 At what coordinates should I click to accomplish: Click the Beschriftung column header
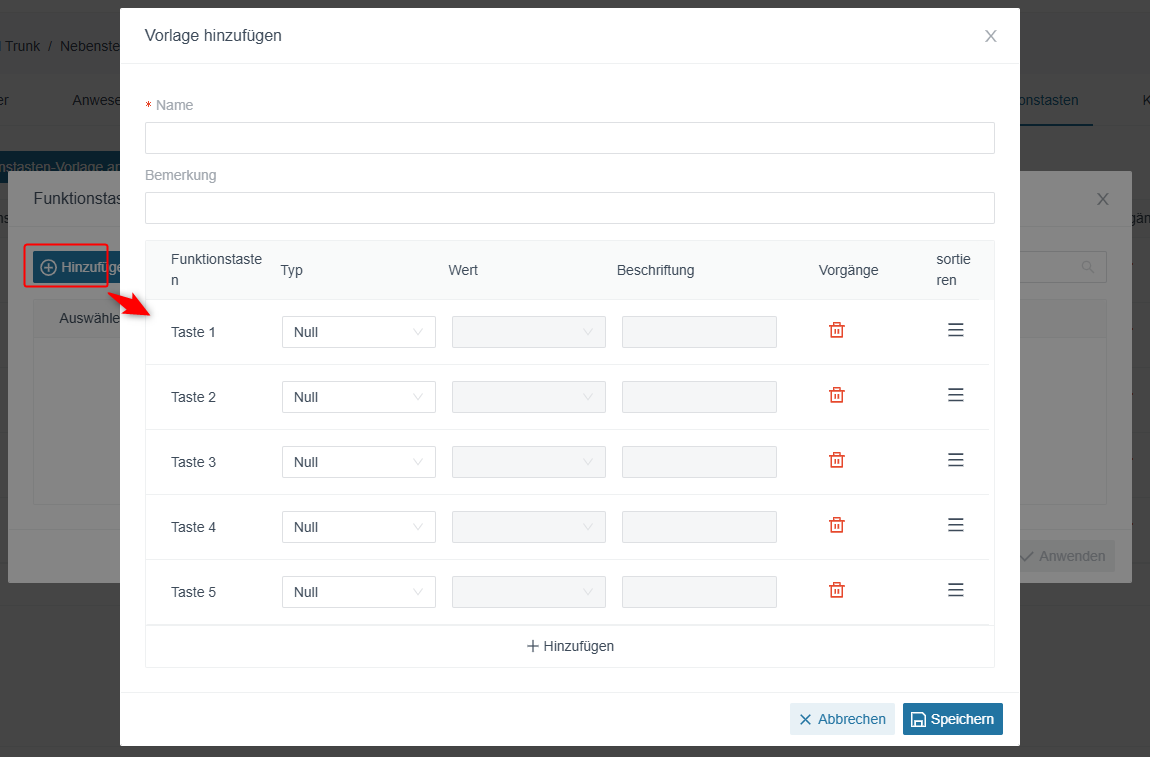coord(655,270)
